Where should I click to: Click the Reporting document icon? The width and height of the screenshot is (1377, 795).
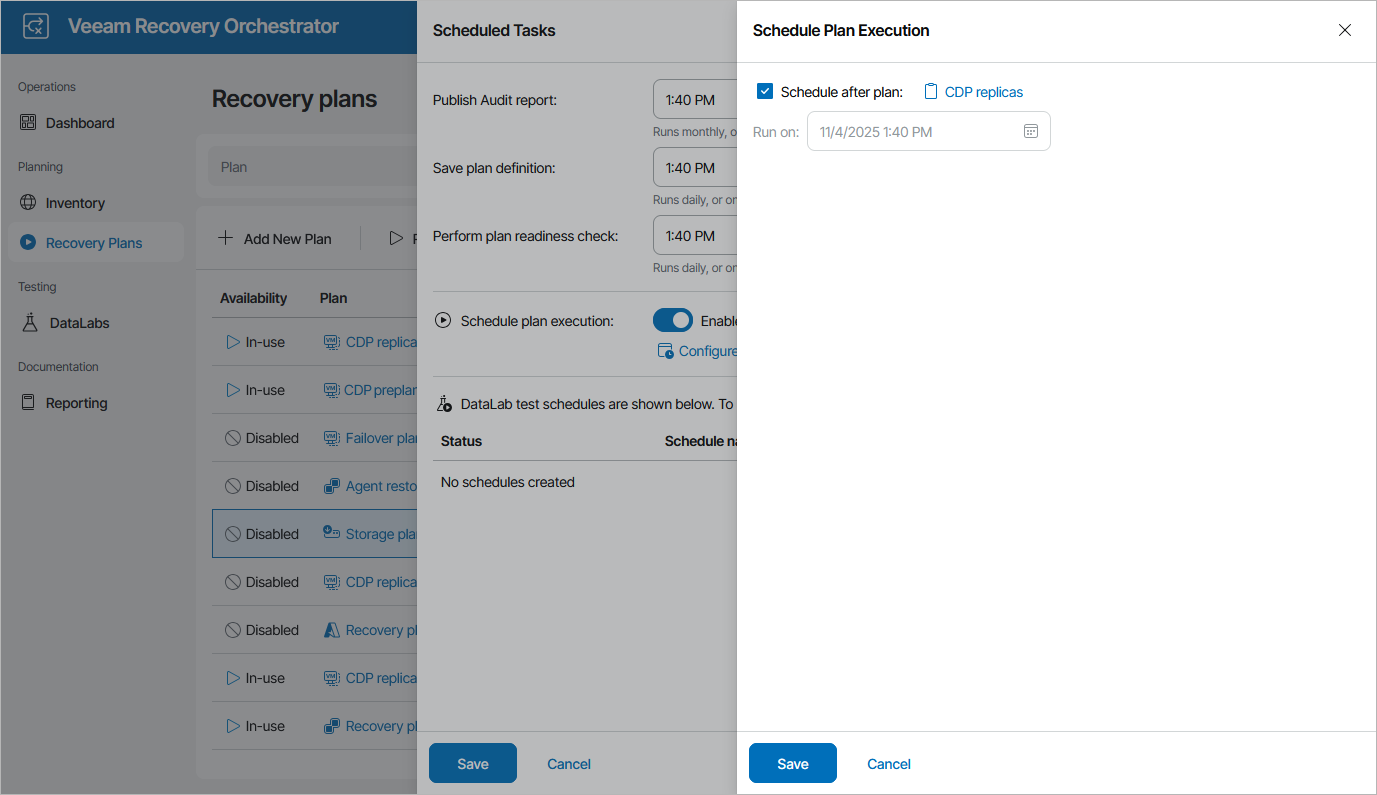(28, 403)
